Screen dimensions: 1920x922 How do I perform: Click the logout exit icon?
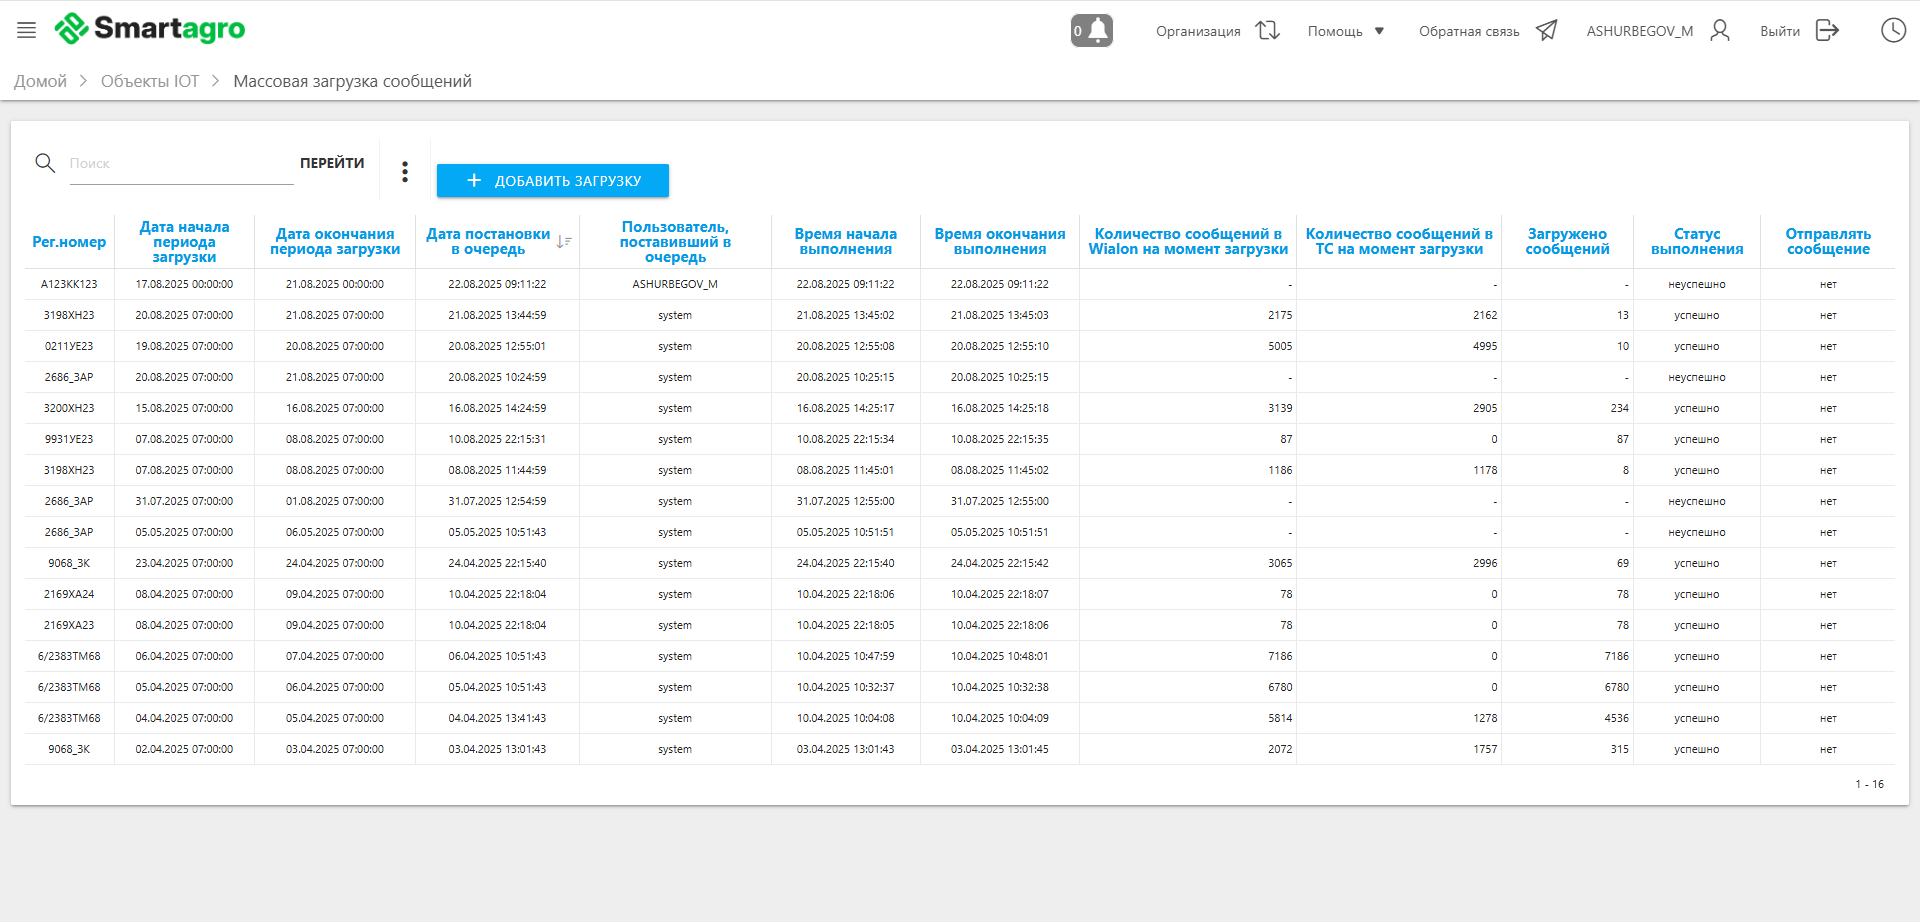pos(1827,31)
